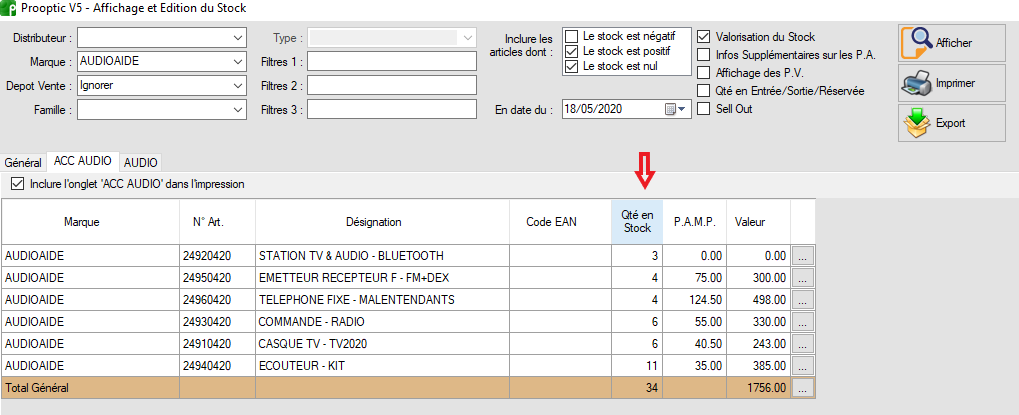Click article number 24960420

coord(207,300)
